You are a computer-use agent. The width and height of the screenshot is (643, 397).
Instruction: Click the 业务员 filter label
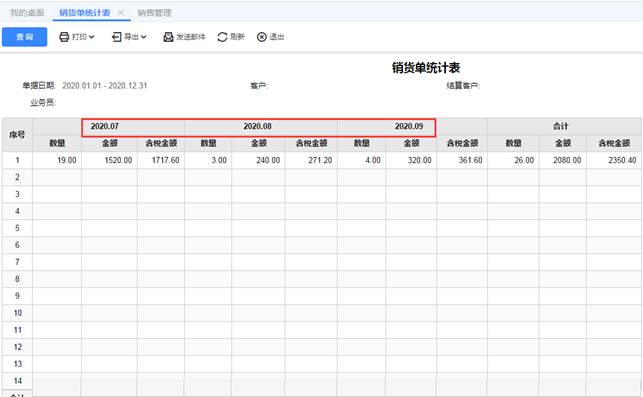point(43,102)
